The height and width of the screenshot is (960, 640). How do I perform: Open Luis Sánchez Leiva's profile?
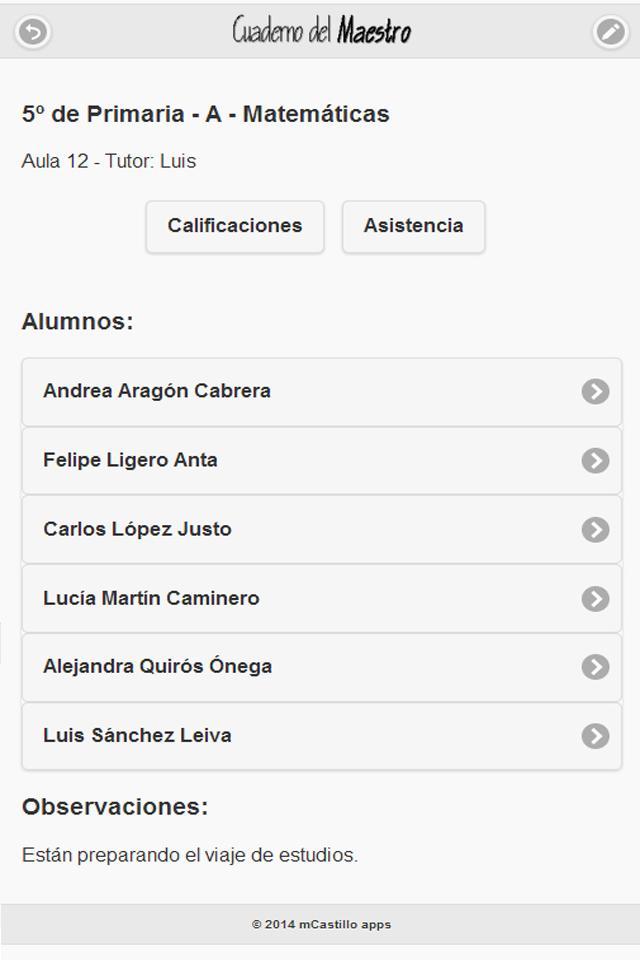click(x=137, y=735)
